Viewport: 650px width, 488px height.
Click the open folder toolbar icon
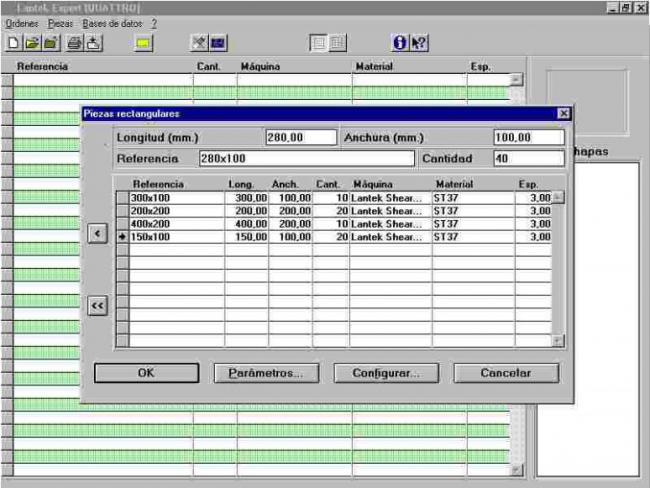(x=32, y=43)
